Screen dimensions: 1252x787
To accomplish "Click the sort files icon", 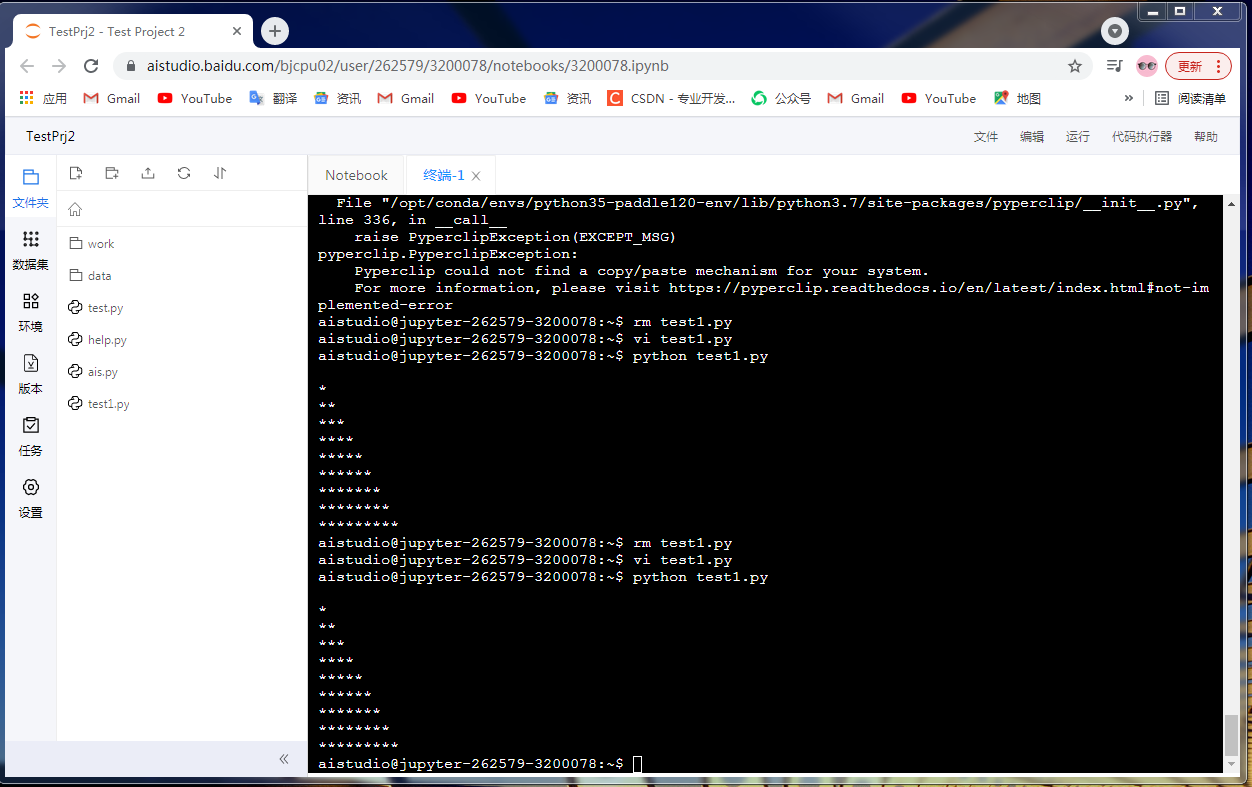I will (220, 173).
